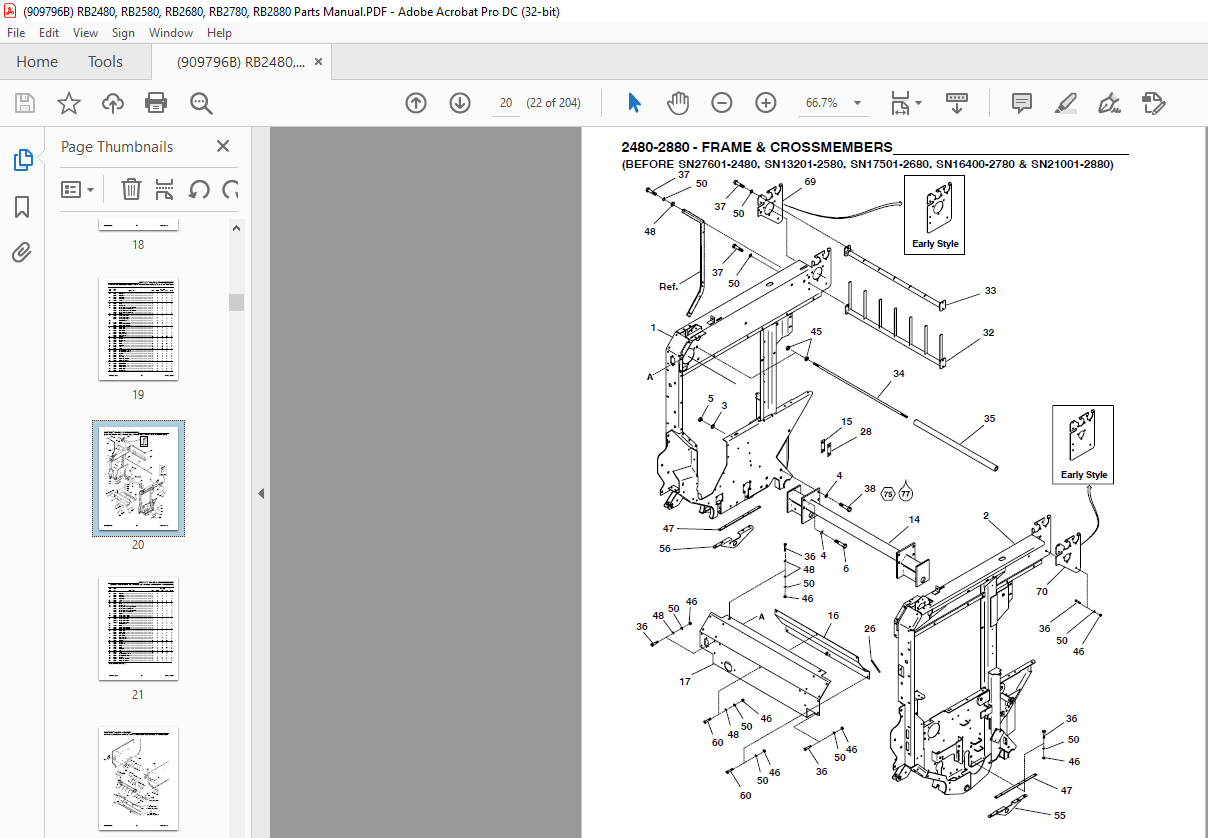Rotate pages counterclockwise in thumbnails panel
Screen dimensions: 1208x838
pyautogui.click(x=199, y=189)
